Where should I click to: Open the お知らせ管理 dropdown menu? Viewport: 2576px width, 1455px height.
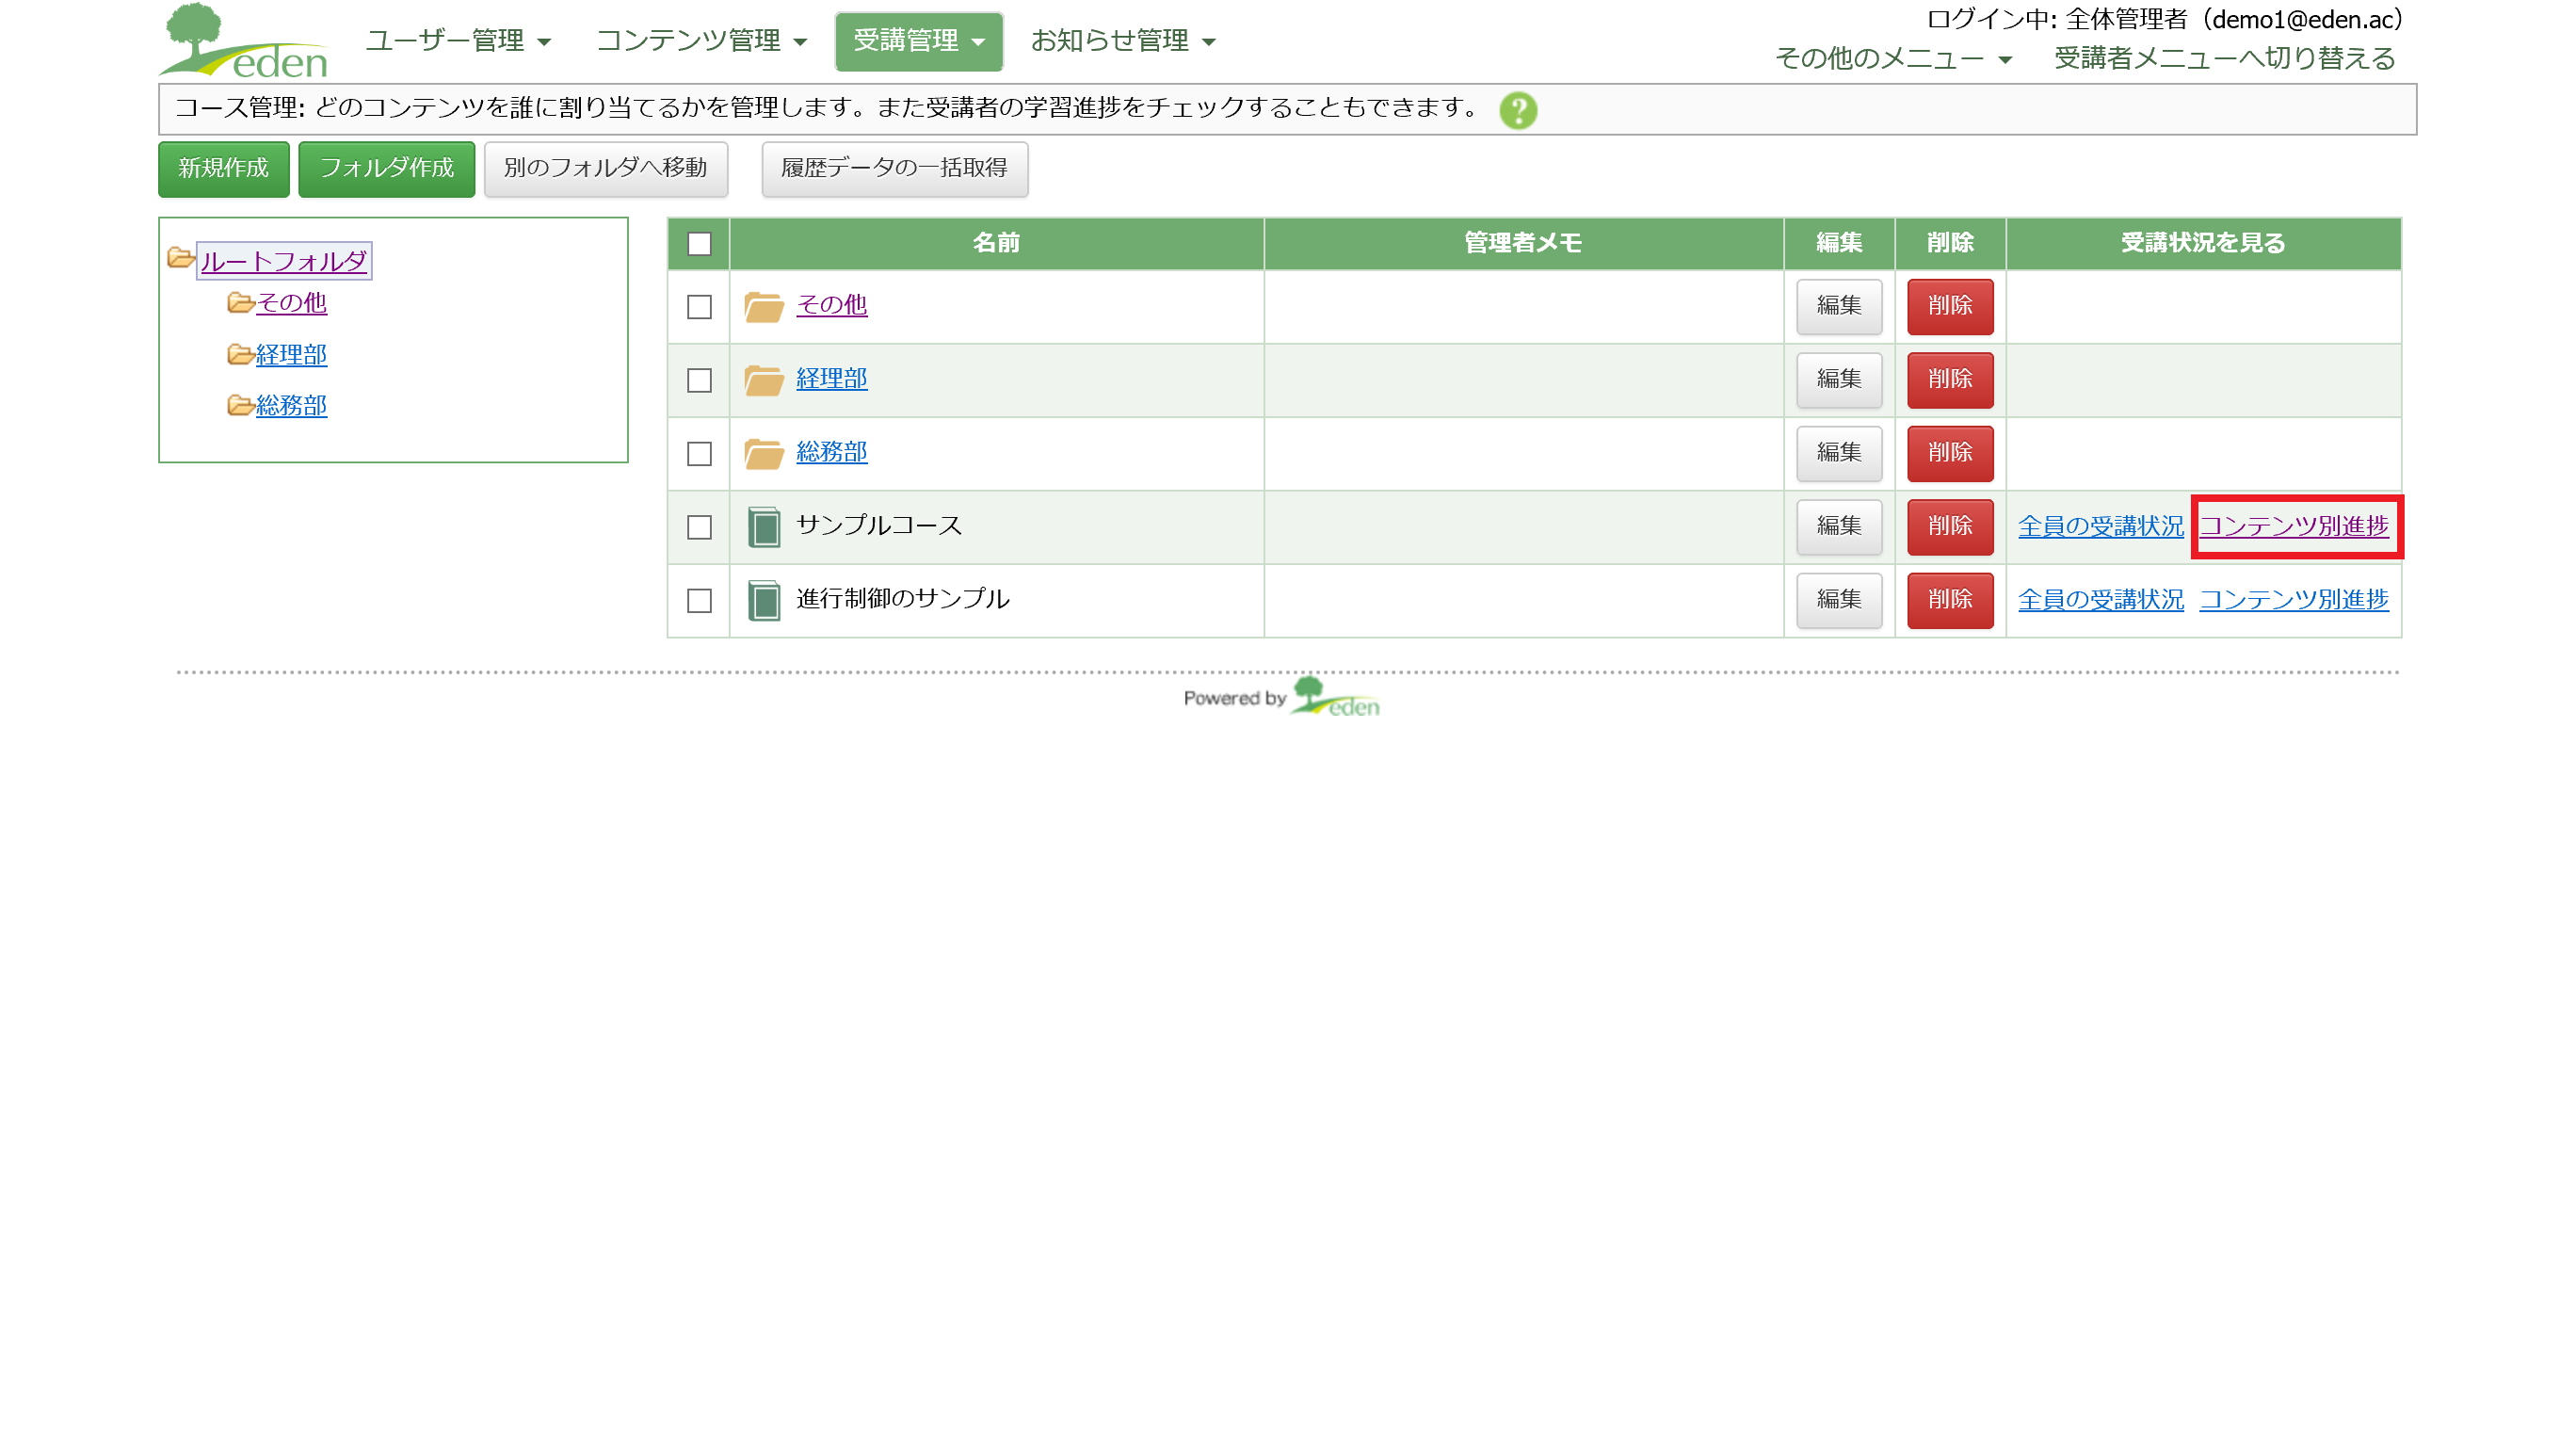tap(1122, 41)
